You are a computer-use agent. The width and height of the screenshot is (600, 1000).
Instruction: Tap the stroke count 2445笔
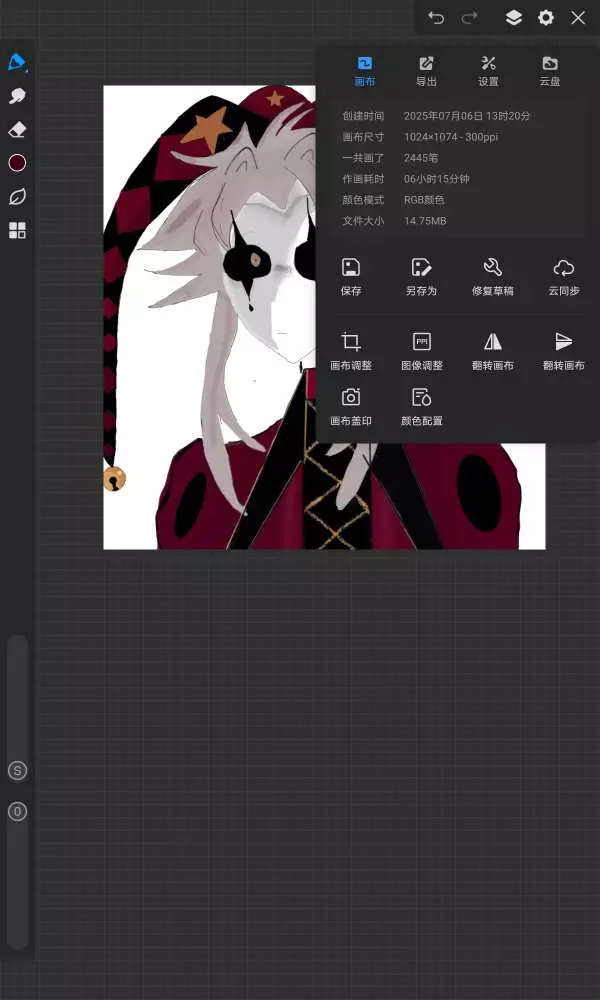tap(421, 158)
